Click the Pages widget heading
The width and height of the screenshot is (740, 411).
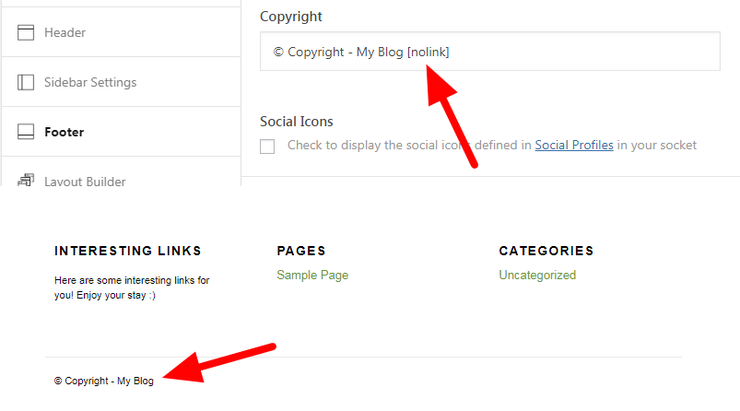(x=301, y=251)
